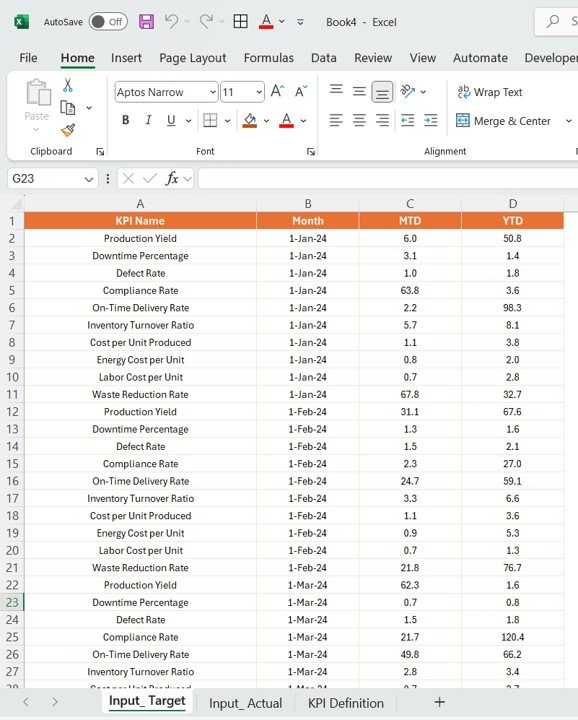The width and height of the screenshot is (578, 720).
Task: Click the Paste clipboard icon
Action: (38, 92)
